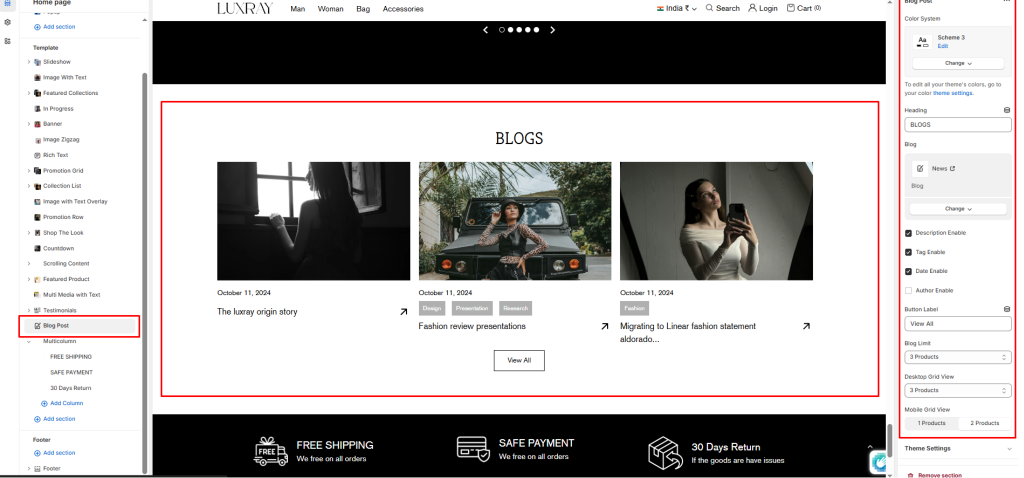The height and width of the screenshot is (478, 1024).
Task: Click the Collection List section icon
Action: tap(37, 186)
